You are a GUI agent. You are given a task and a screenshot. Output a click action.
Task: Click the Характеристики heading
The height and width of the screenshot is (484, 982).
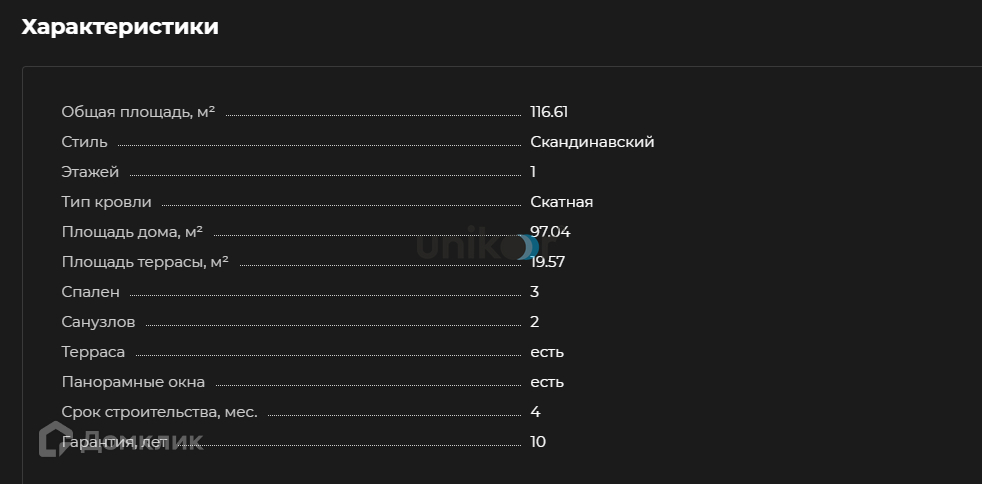(x=120, y=27)
